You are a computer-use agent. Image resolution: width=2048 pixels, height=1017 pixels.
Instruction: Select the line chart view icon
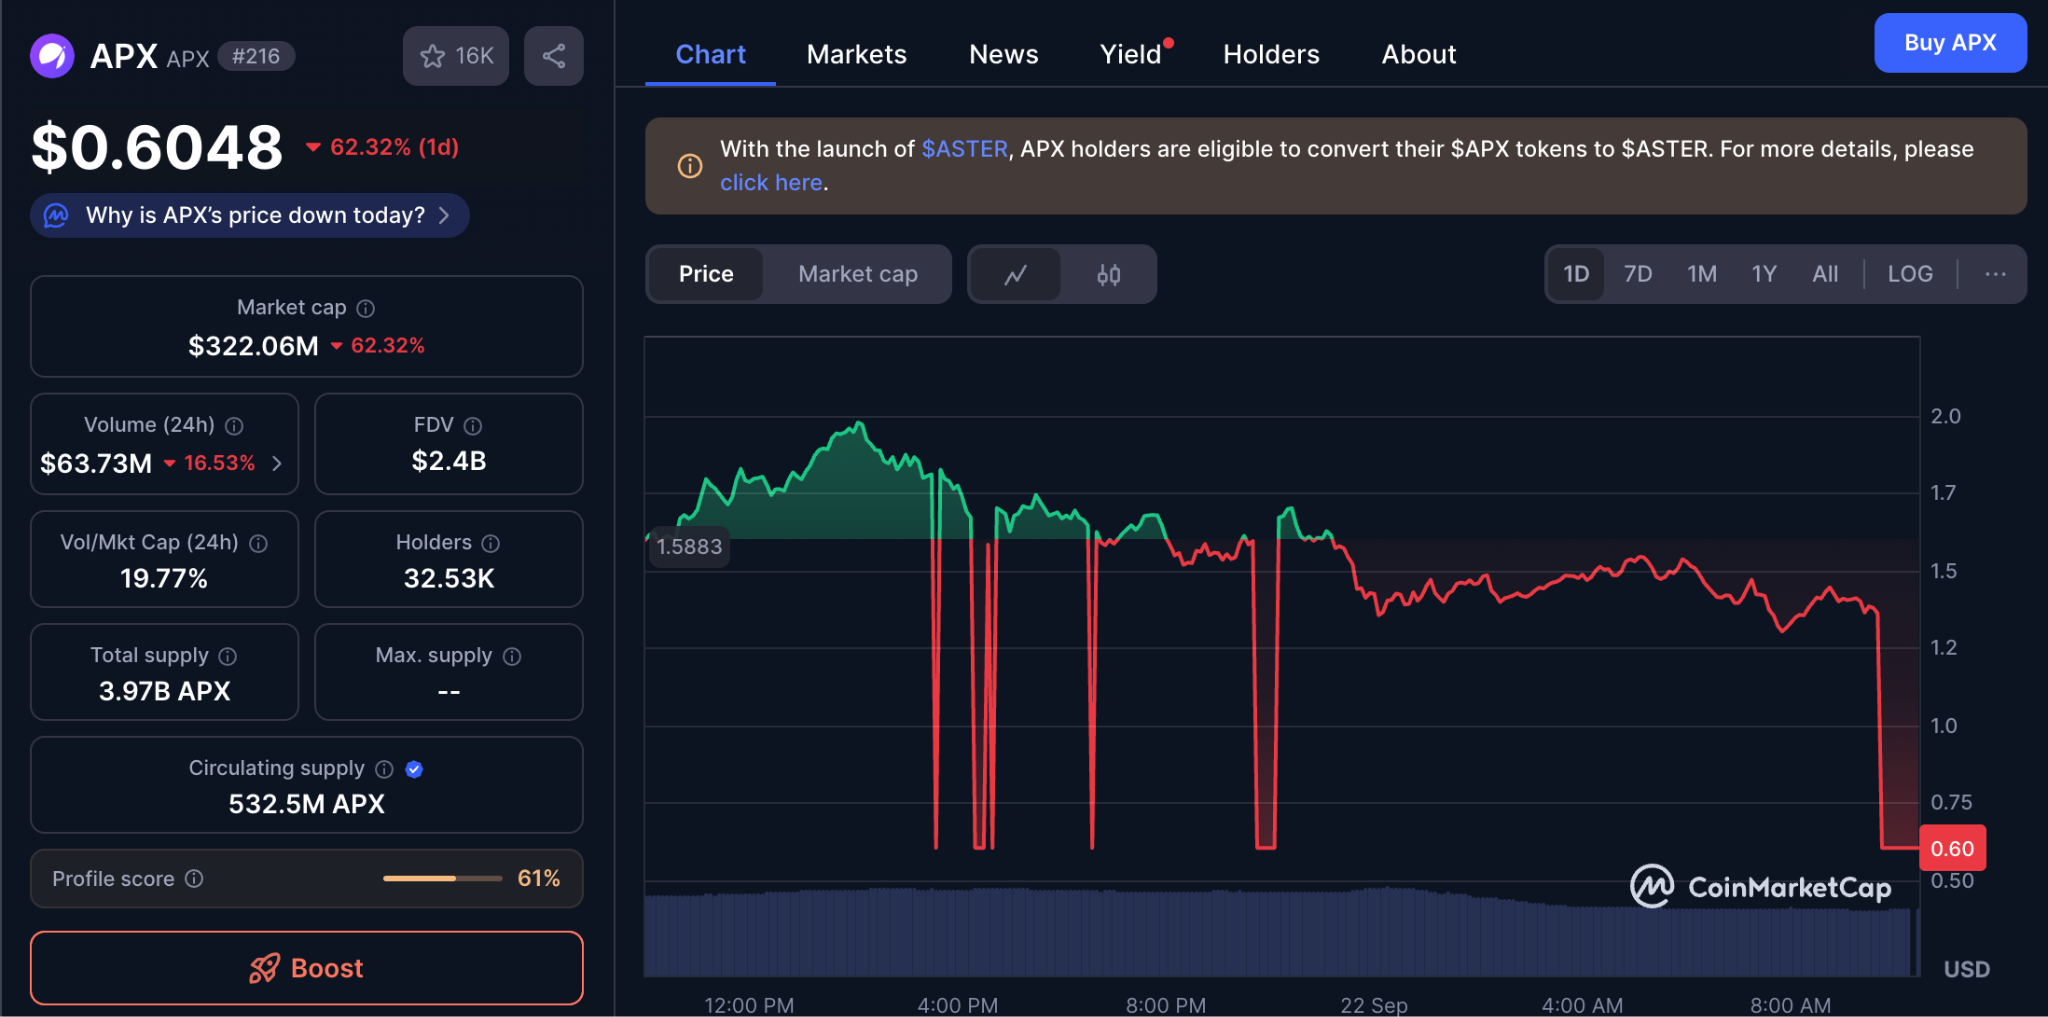coord(1015,274)
